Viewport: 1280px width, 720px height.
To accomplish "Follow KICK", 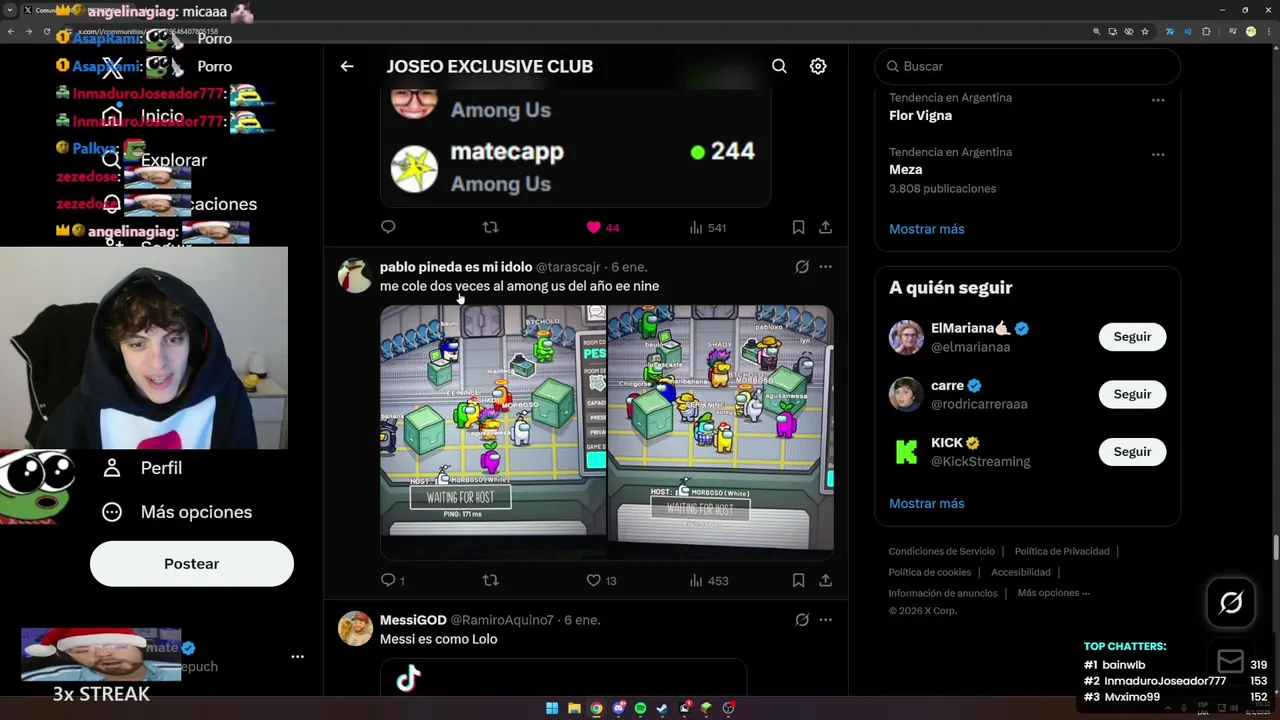I will 1132,452.
